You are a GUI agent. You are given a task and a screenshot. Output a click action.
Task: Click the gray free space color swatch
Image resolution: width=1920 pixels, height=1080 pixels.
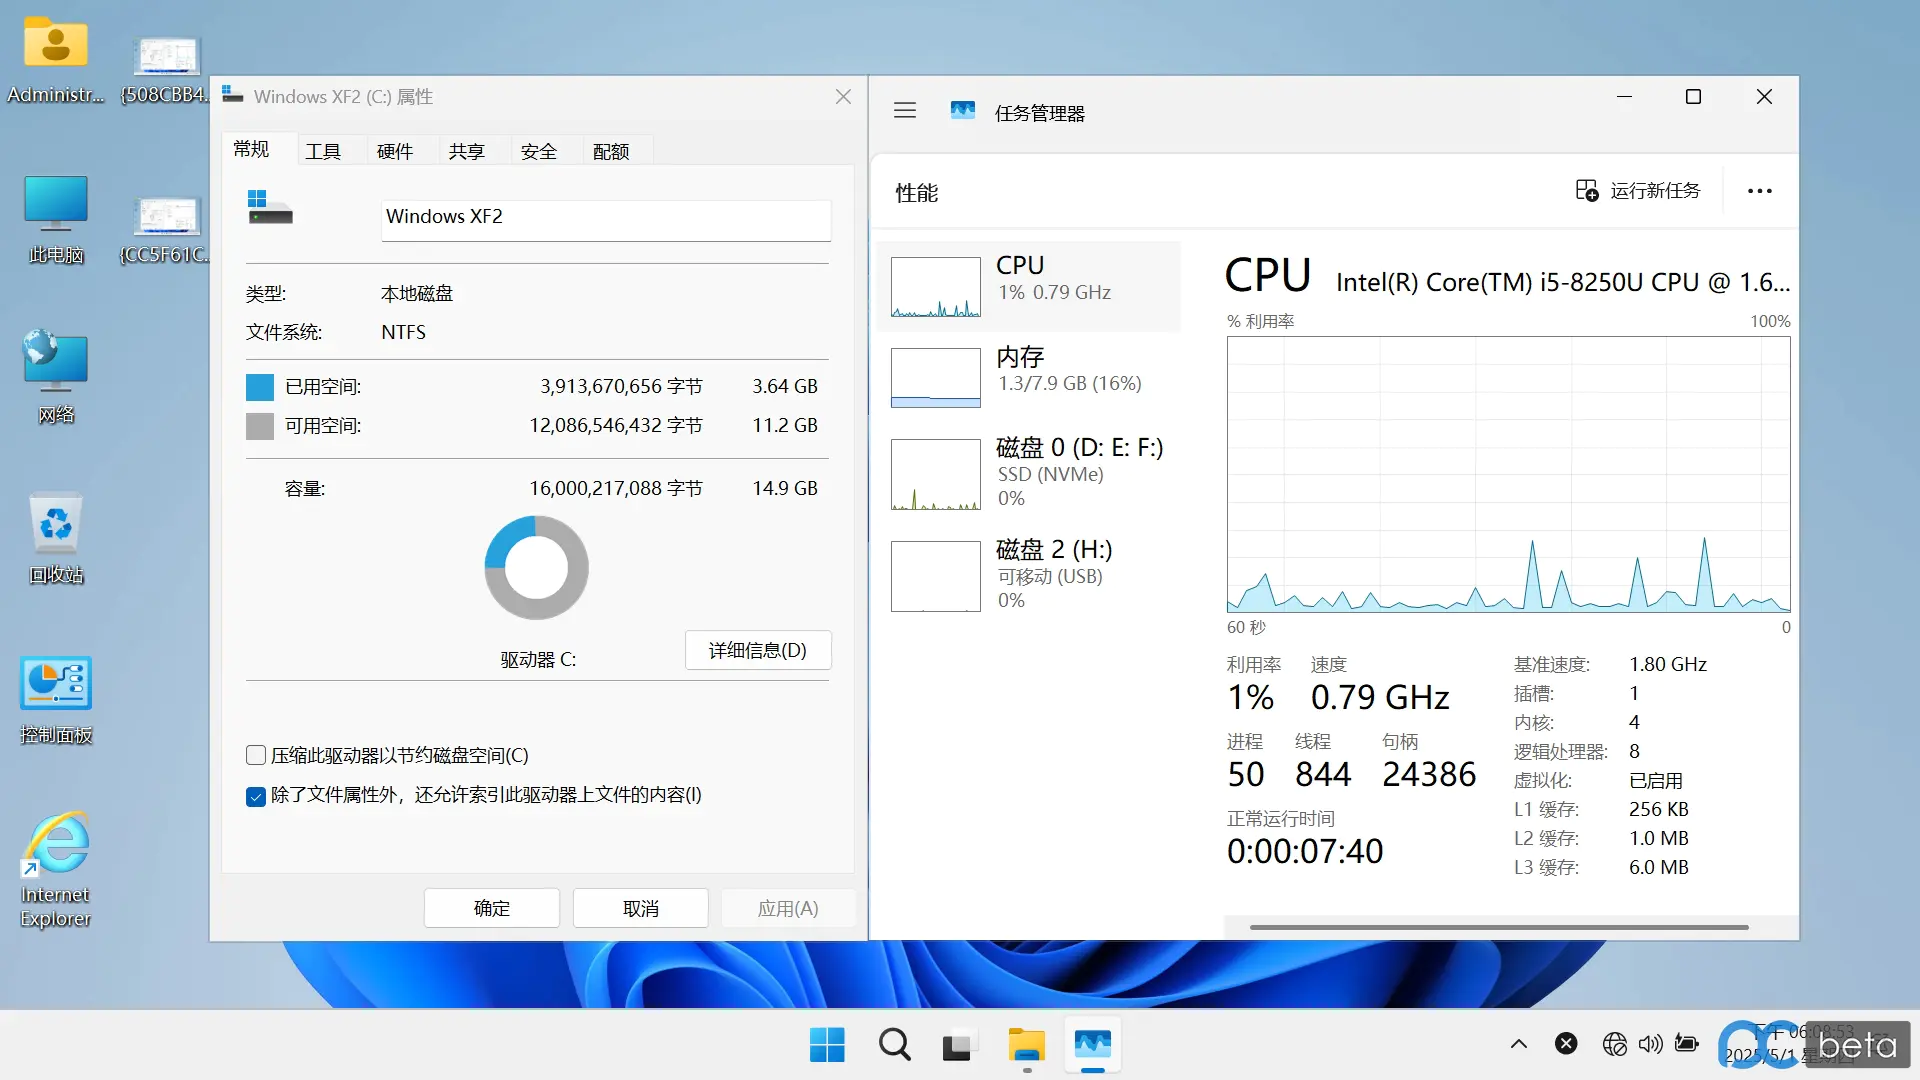click(x=260, y=426)
